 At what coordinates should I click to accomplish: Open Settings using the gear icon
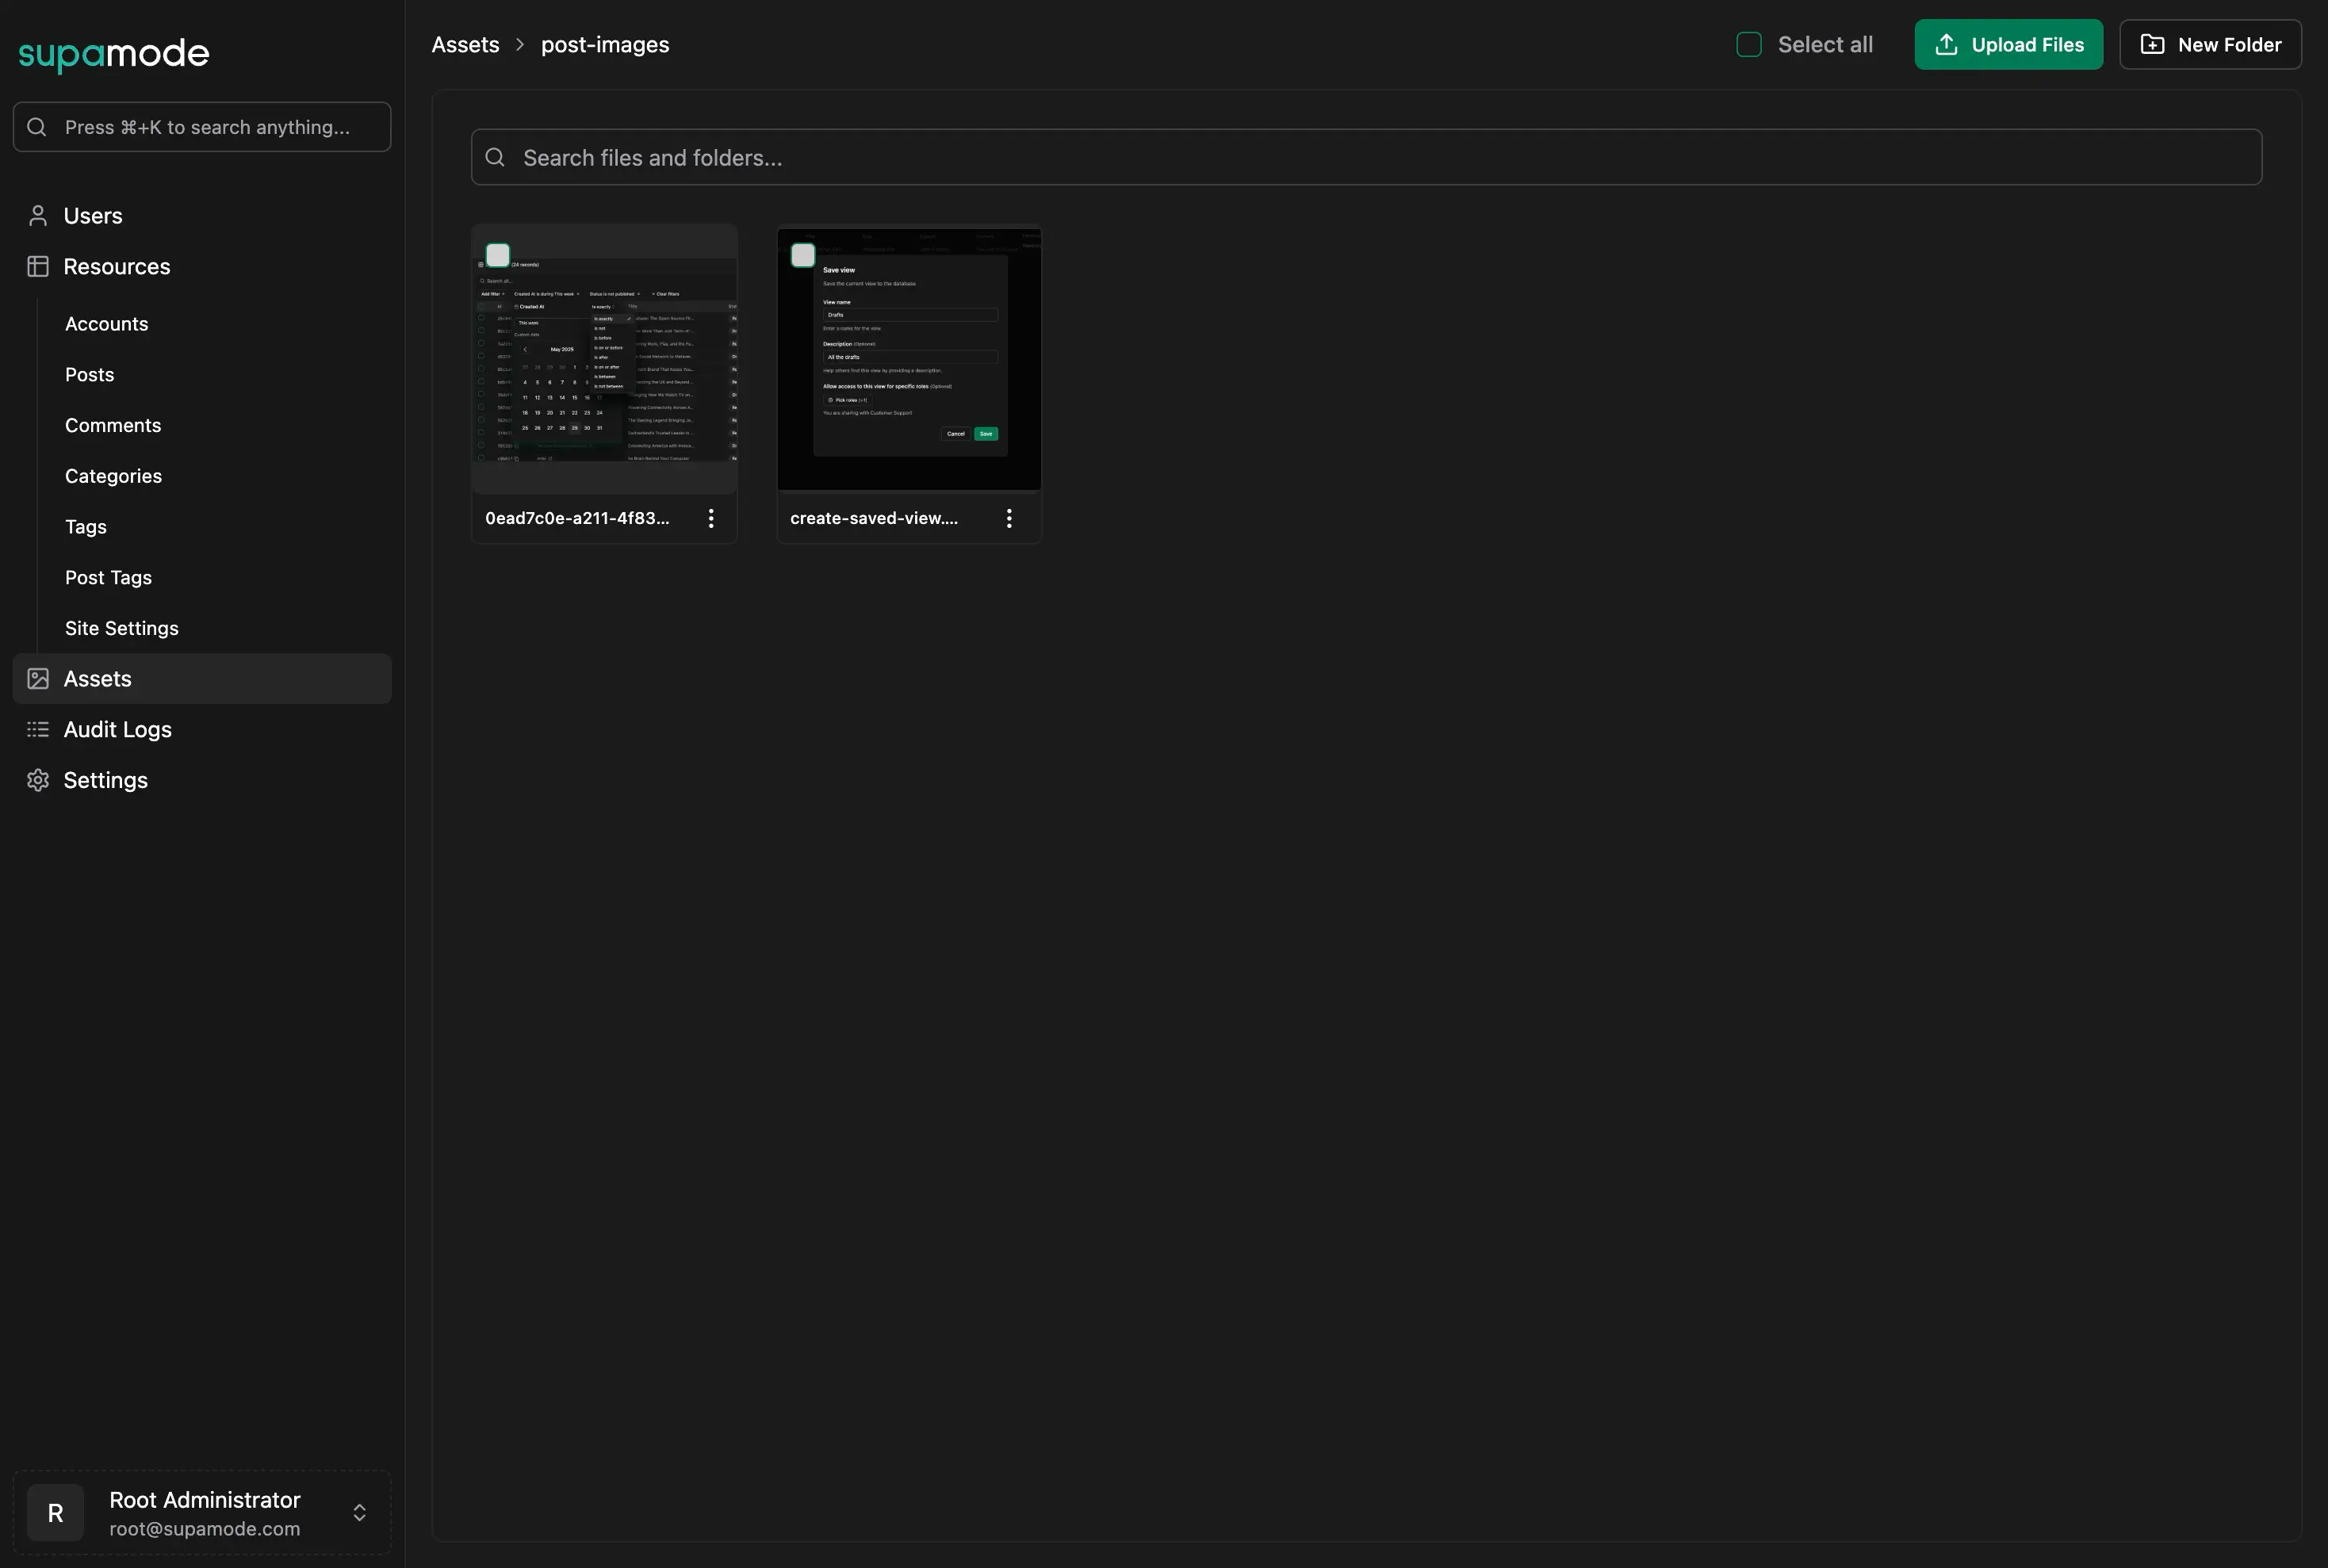coord(37,780)
